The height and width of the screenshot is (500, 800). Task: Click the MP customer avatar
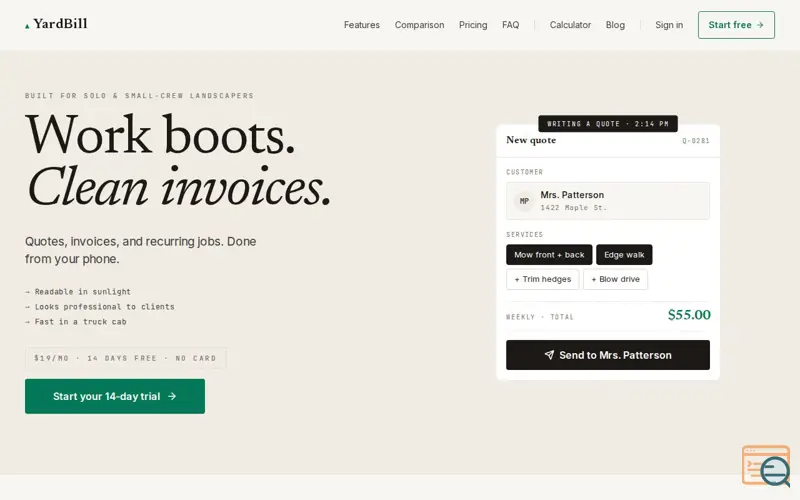tap(524, 201)
